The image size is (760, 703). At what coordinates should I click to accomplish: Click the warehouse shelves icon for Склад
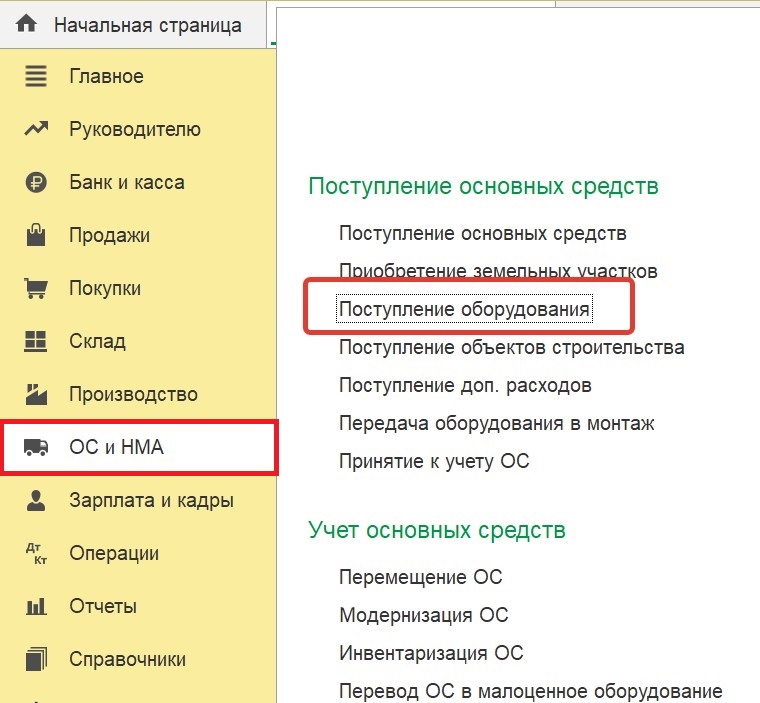point(36,341)
